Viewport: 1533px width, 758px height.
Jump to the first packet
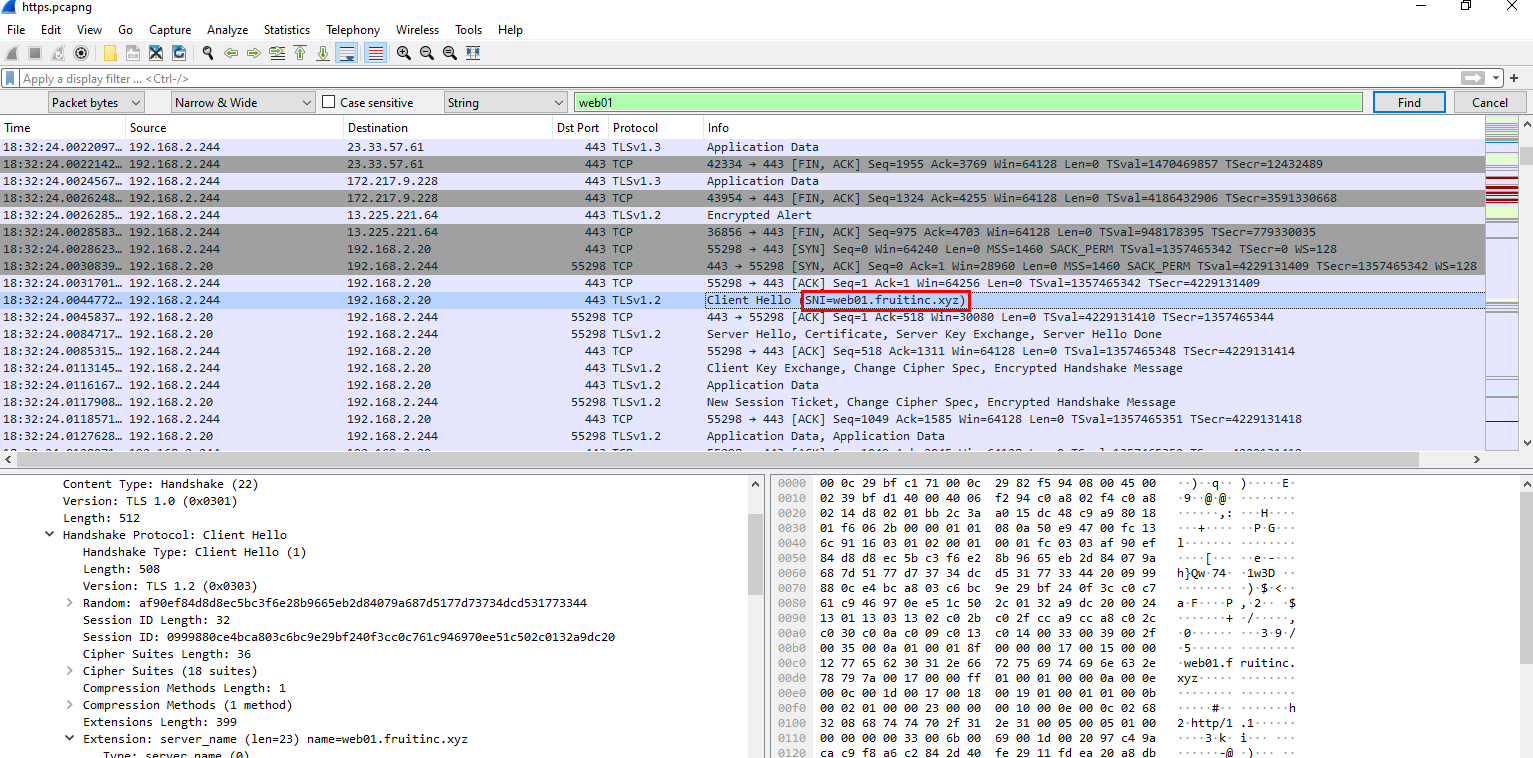tap(299, 53)
